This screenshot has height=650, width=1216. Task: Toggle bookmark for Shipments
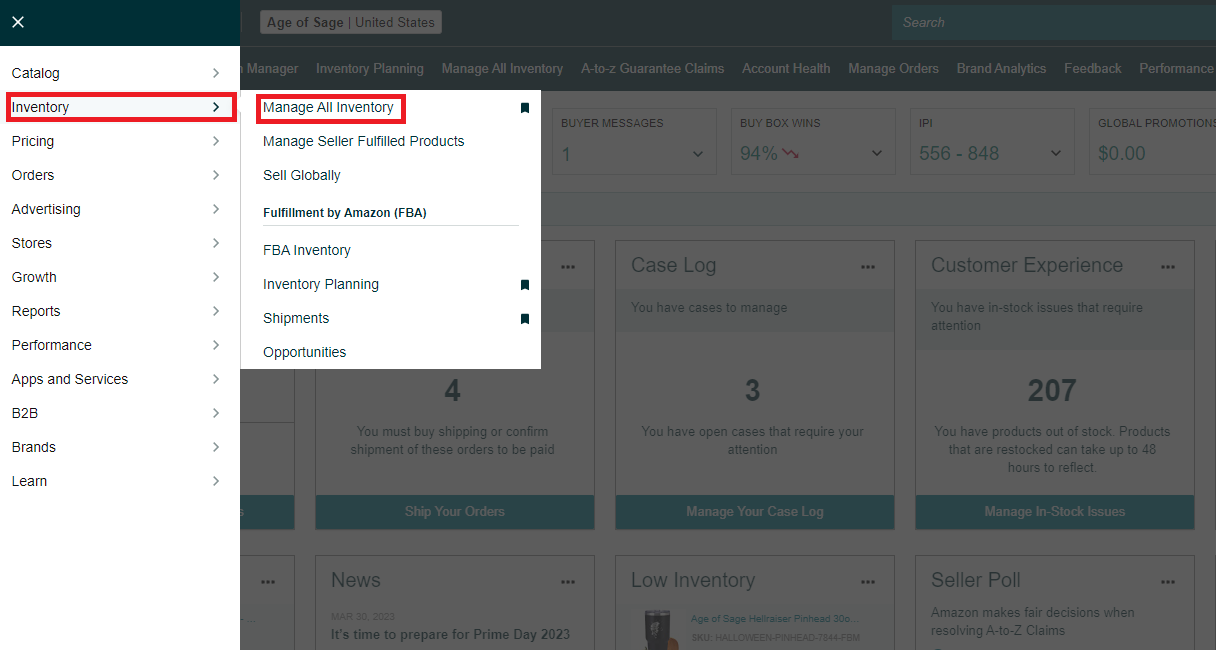(524, 319)
